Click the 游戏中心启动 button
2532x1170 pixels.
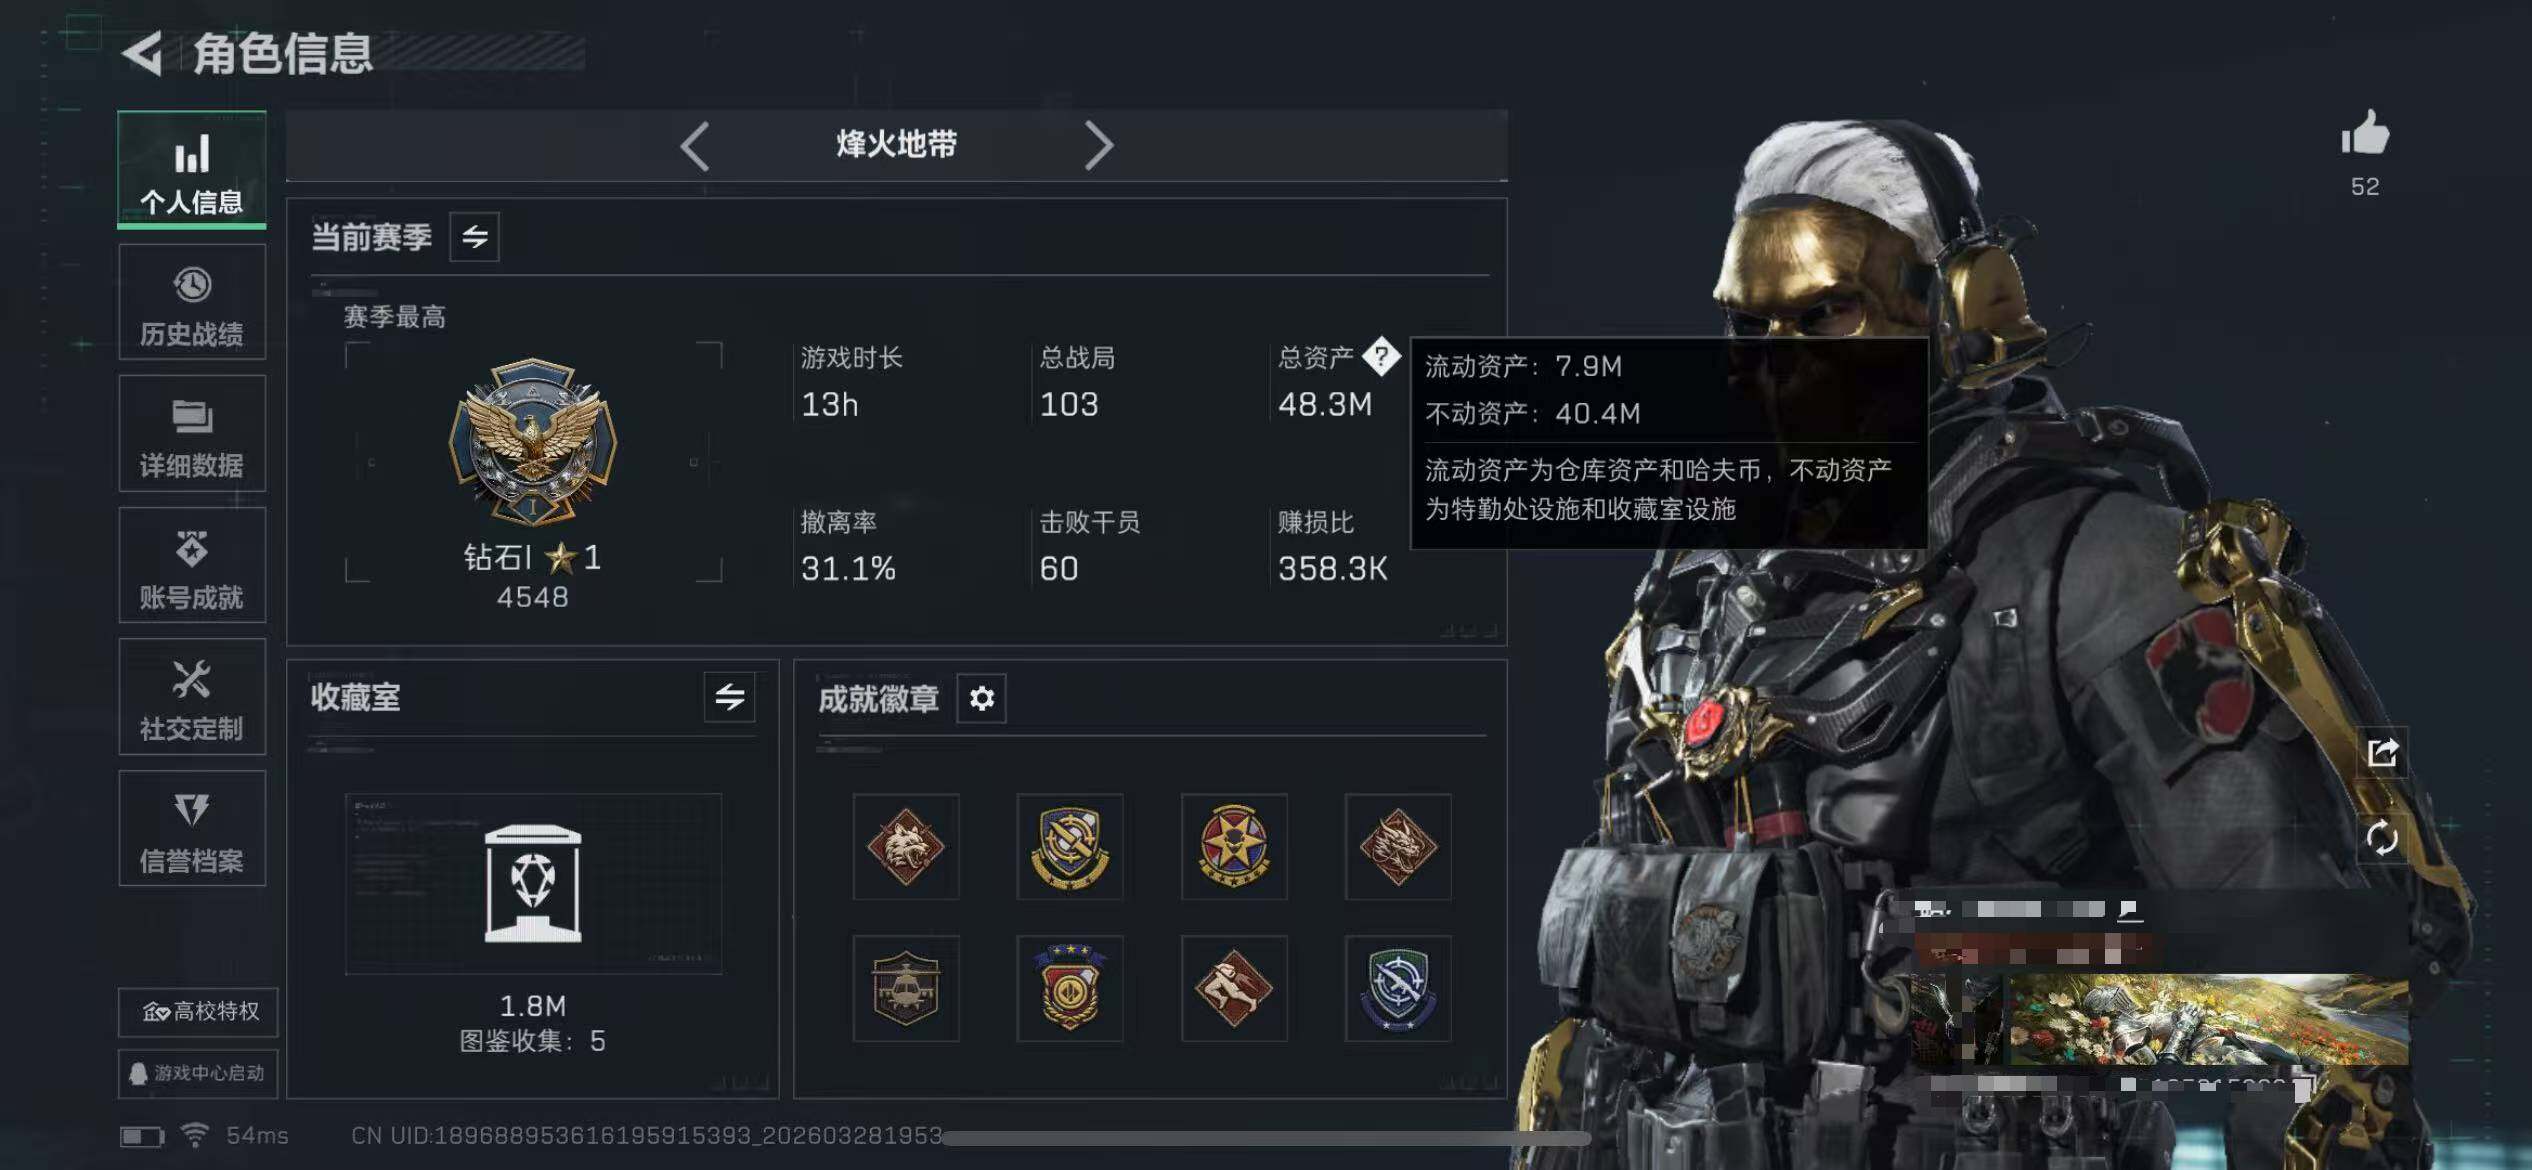[199, 1073]
